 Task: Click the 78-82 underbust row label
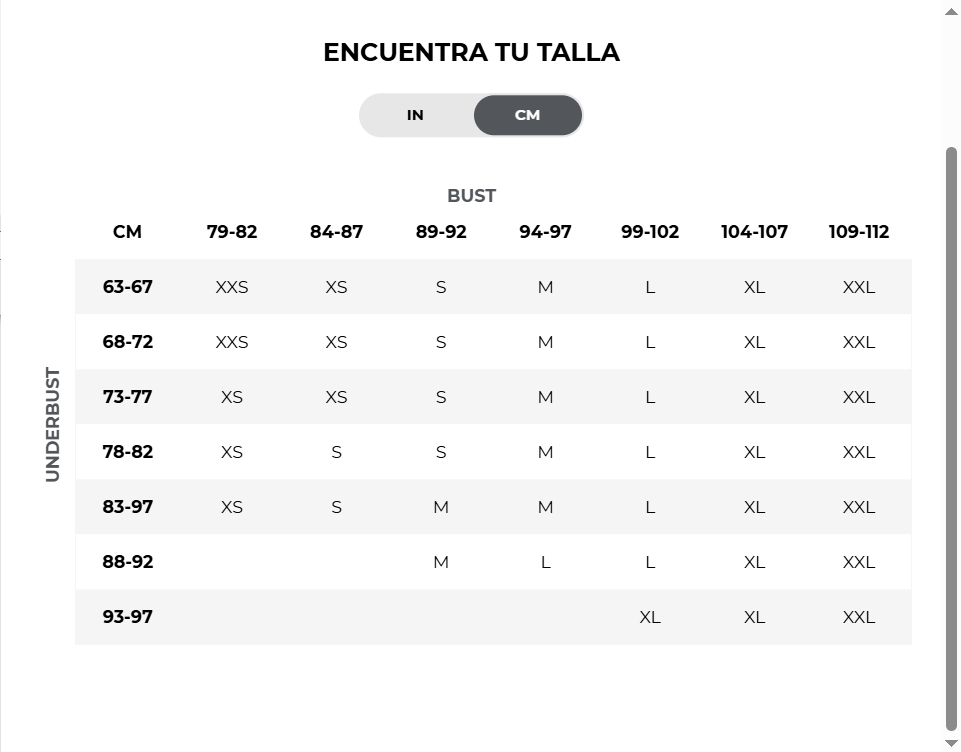pyautogui.click(x=127, y=452)
